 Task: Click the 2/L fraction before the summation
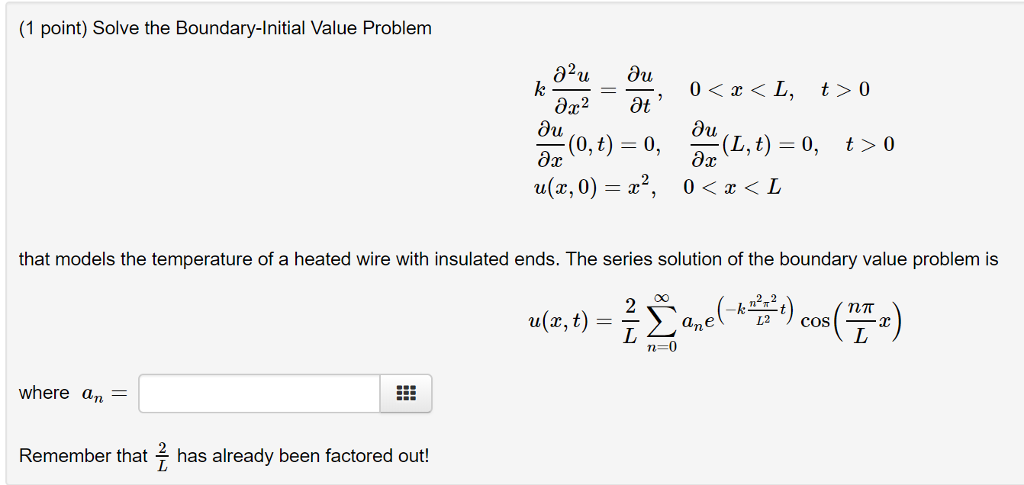pos(629,321)
